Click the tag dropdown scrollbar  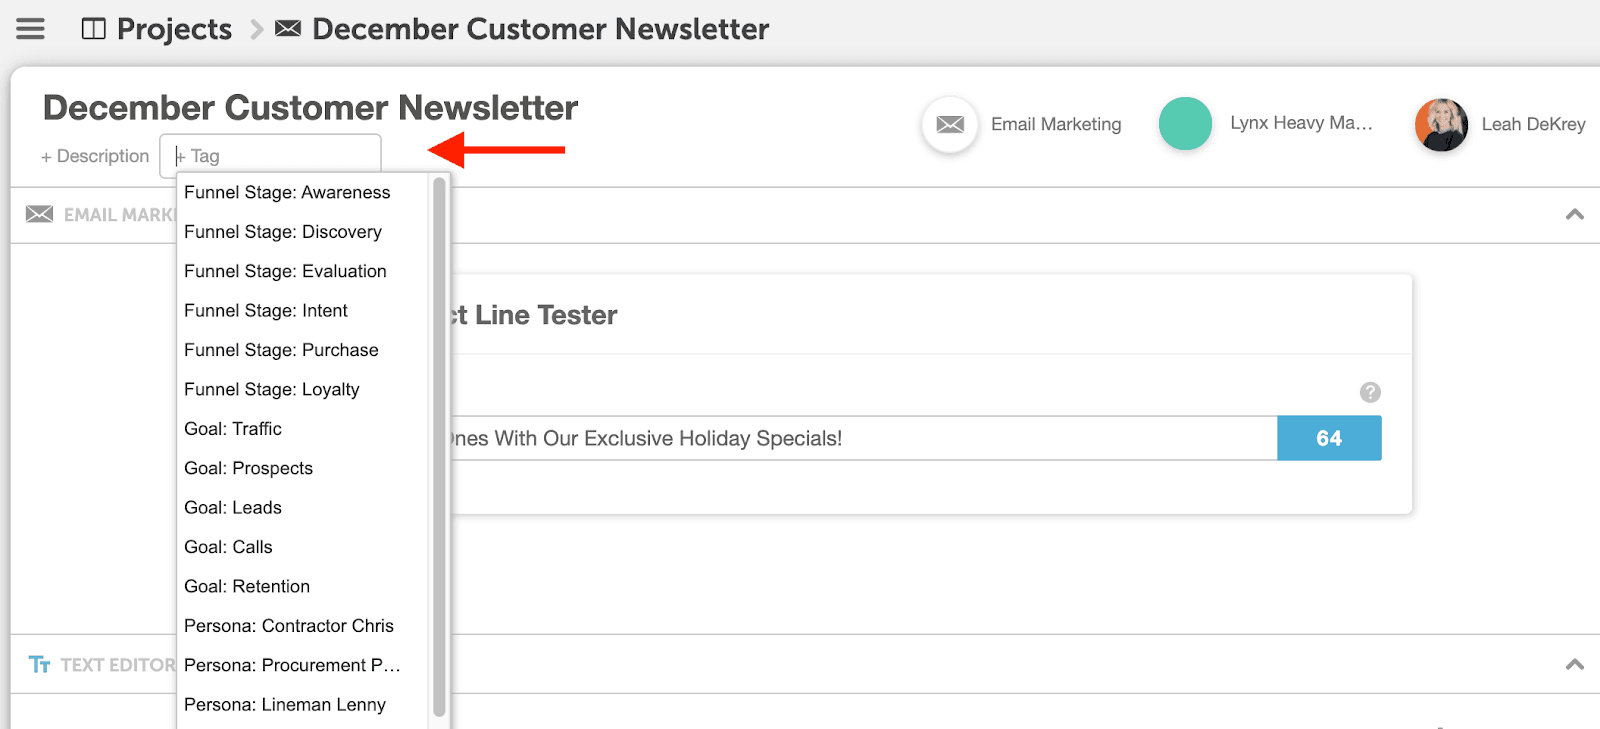(439, 447)
